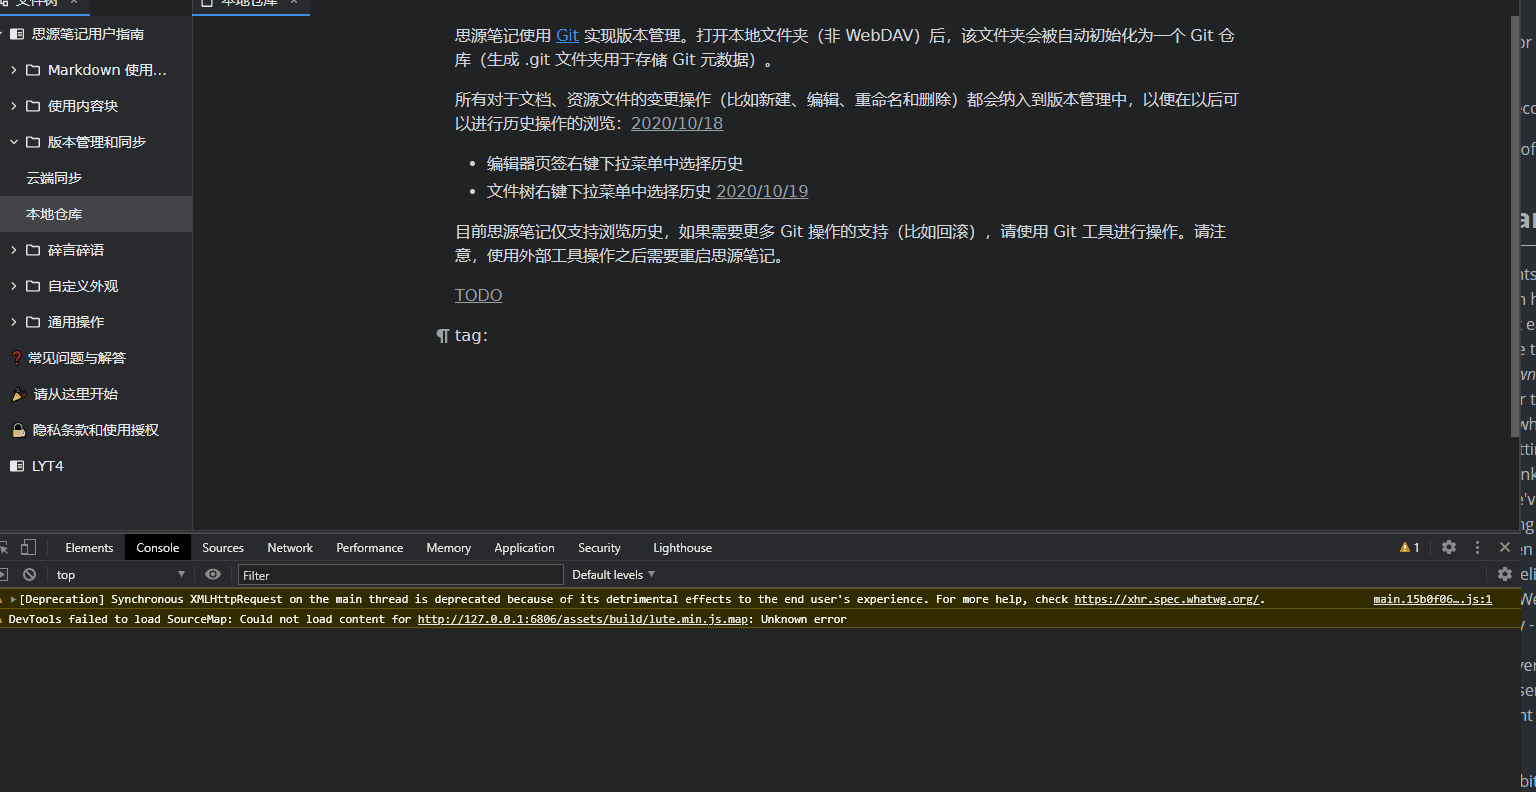This screenshot has height=792, width=1536.
Task: Click the folder icon beside 使用内容块
Action: [x=33, y=106]
